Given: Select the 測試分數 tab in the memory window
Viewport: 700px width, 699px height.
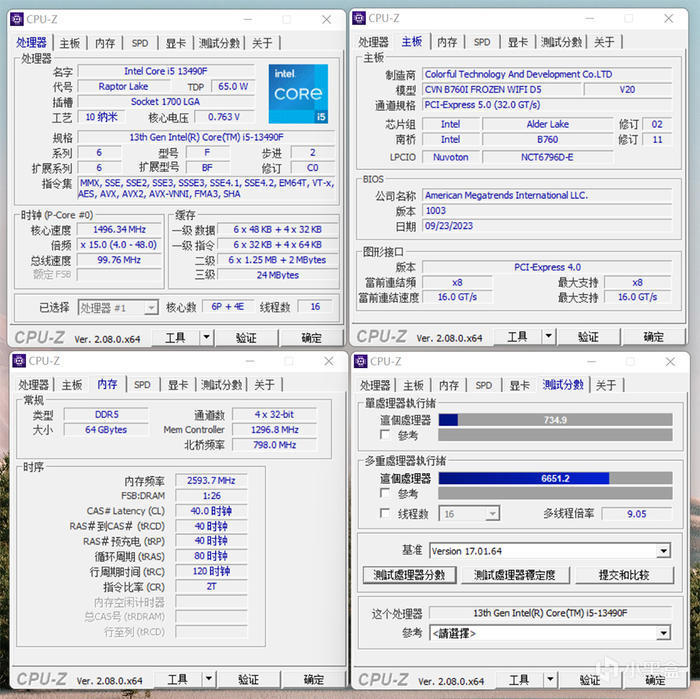Looking at the screenshot, I should (x=221, y=385).
